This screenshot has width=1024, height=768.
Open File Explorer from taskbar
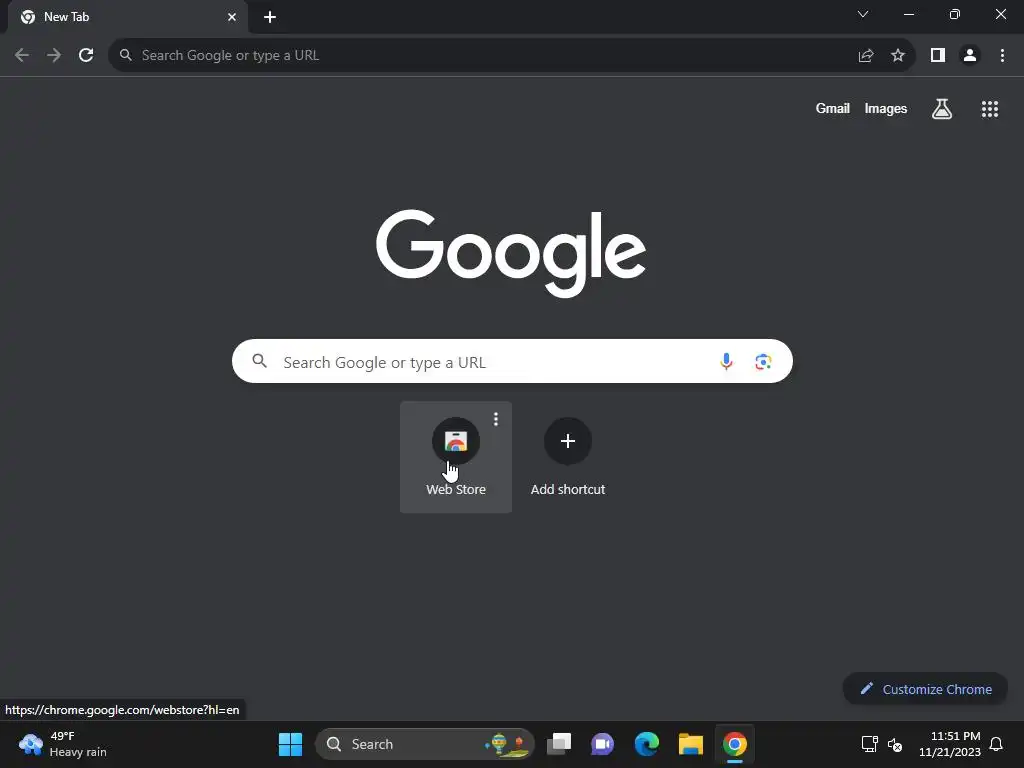(690, 744)
